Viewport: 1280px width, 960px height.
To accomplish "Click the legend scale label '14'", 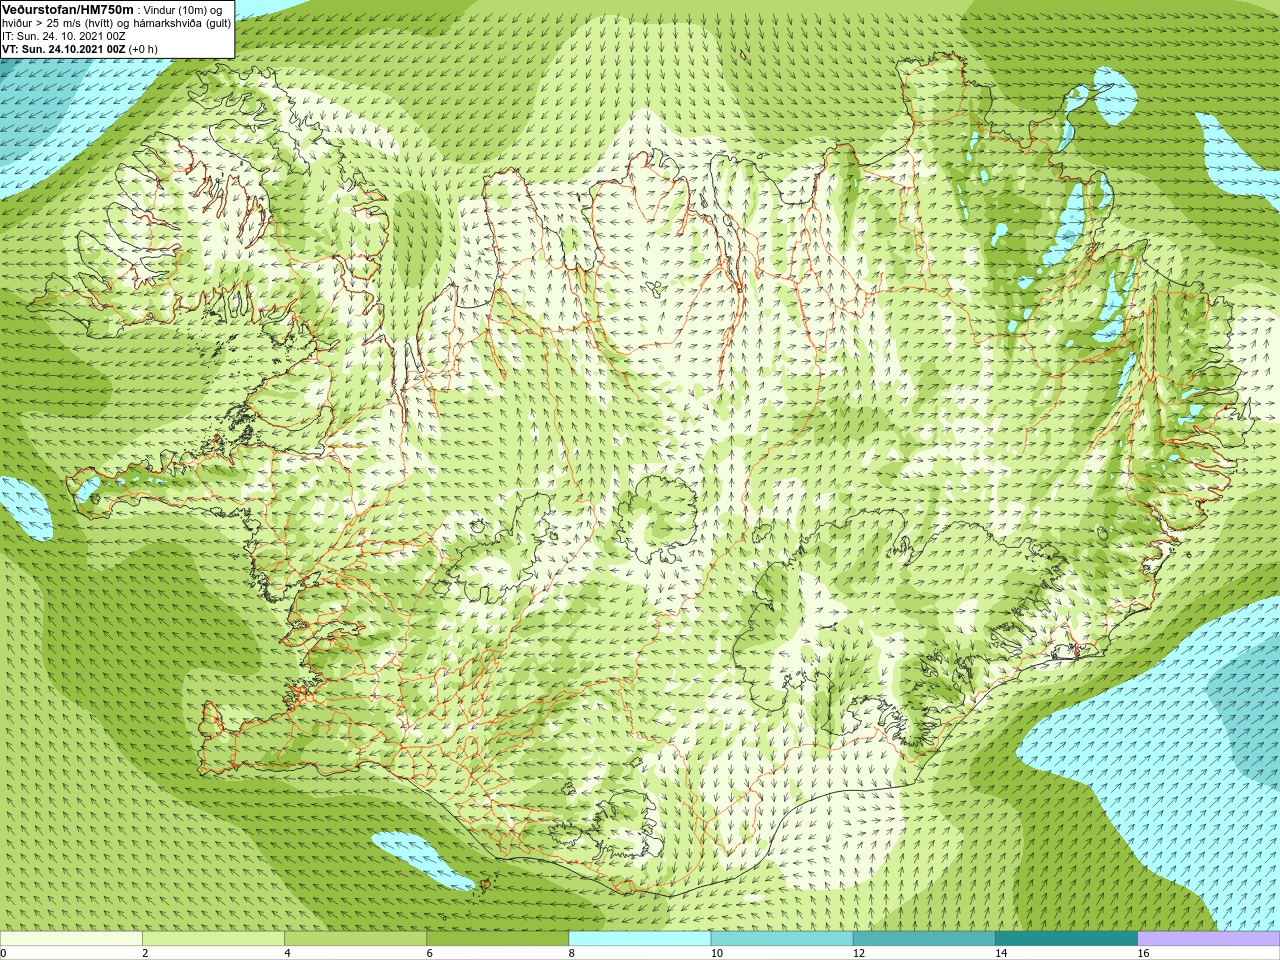I will 1001,953.
